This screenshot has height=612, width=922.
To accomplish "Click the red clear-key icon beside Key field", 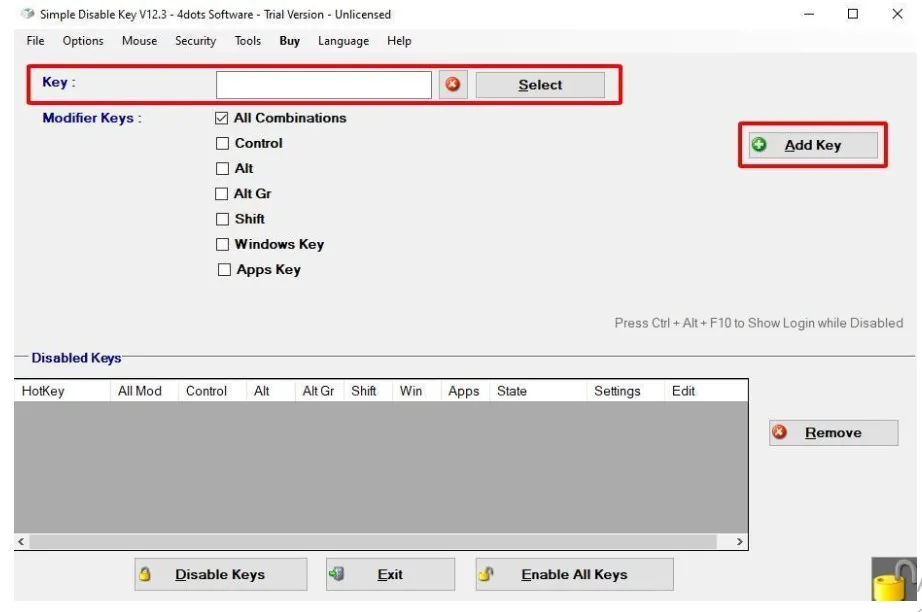I will 452,85.
